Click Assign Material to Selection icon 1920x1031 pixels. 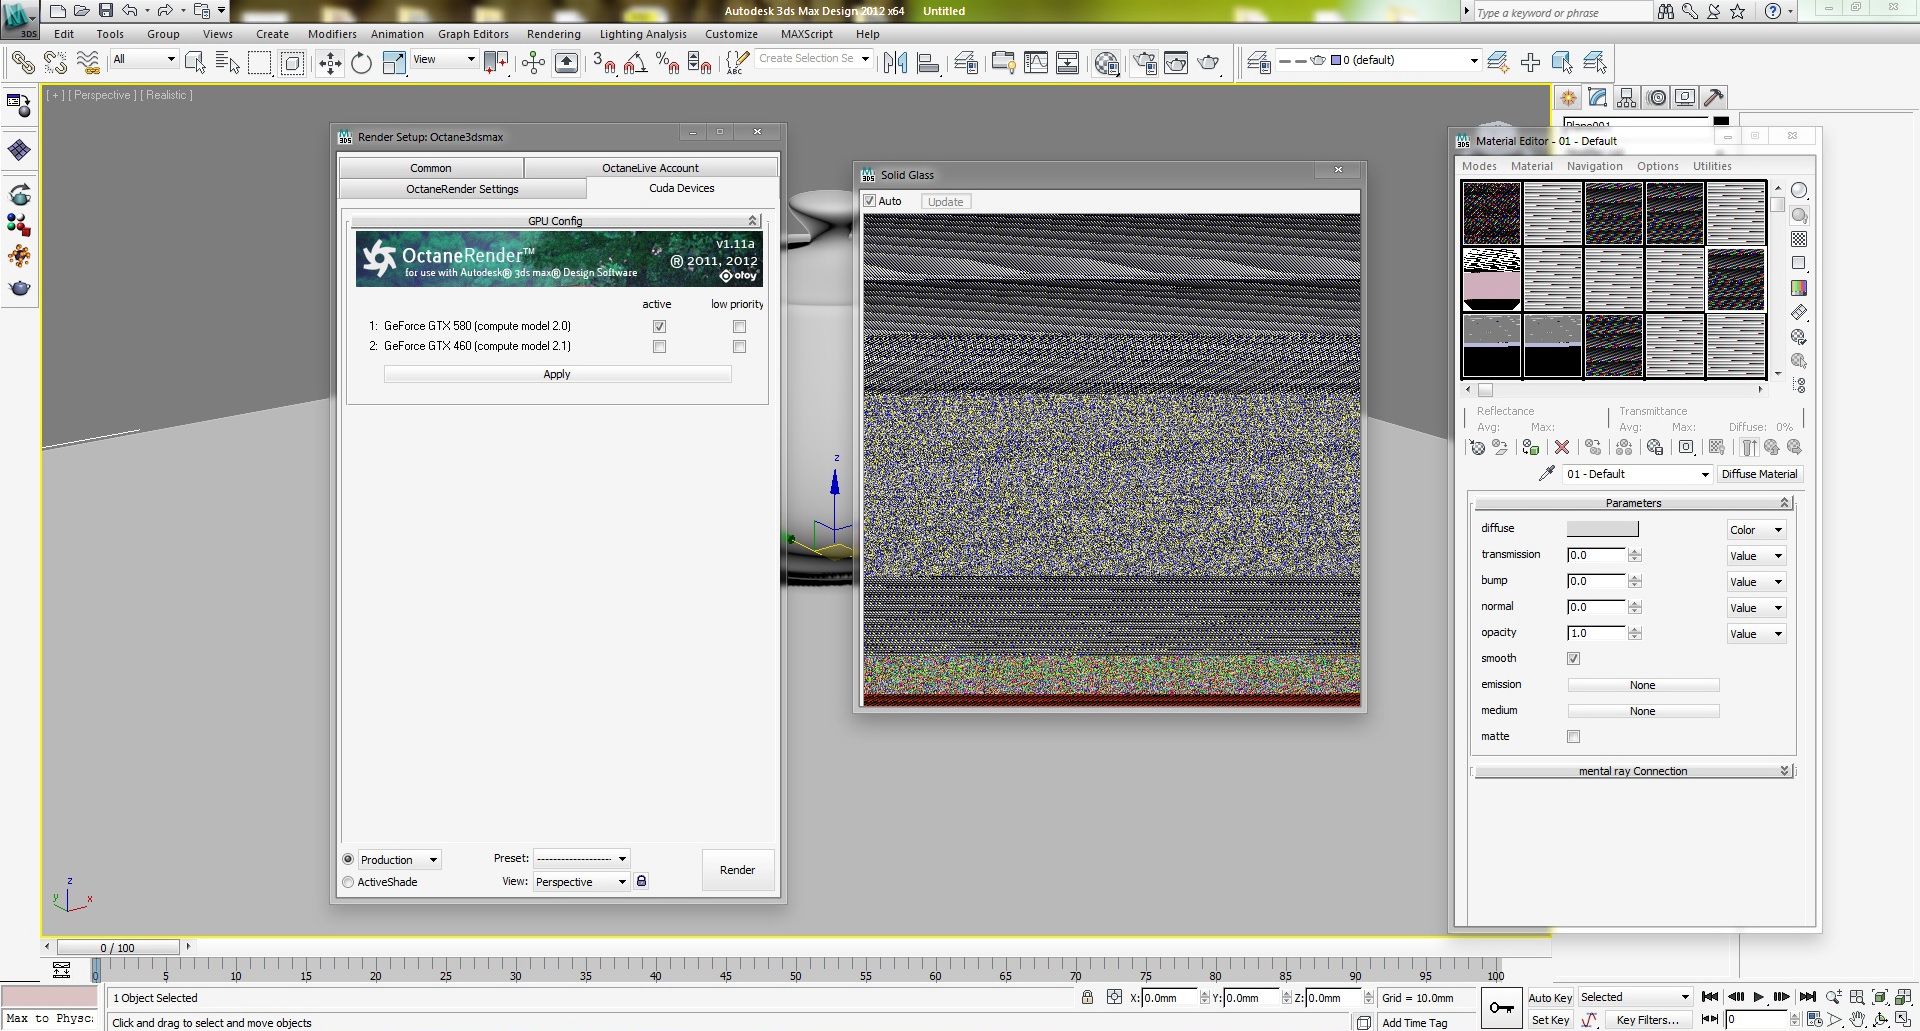coord(1530,447)
